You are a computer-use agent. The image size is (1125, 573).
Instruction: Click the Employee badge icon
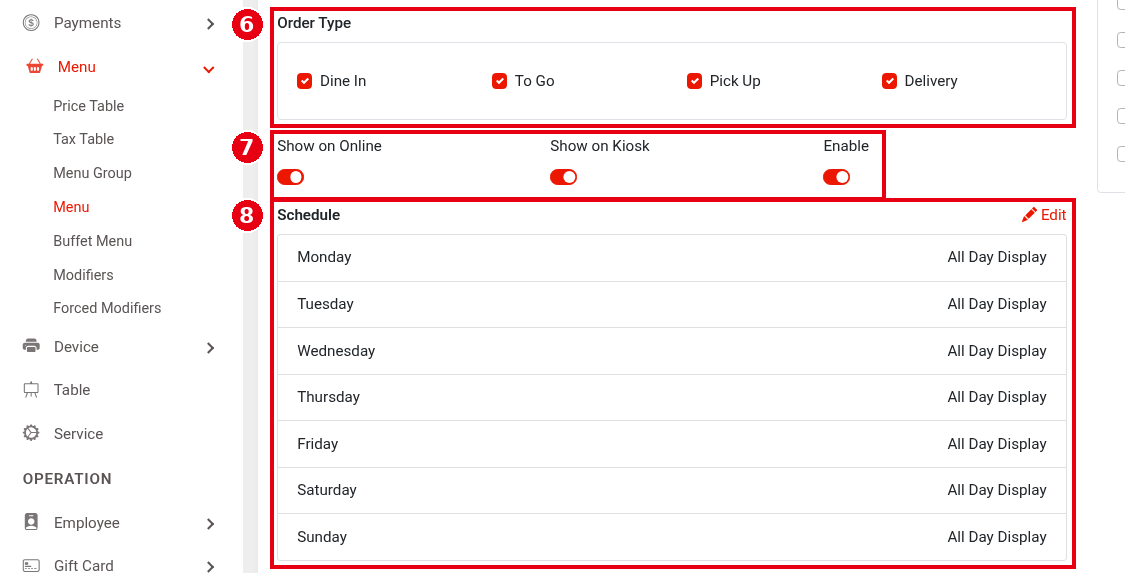31,522
